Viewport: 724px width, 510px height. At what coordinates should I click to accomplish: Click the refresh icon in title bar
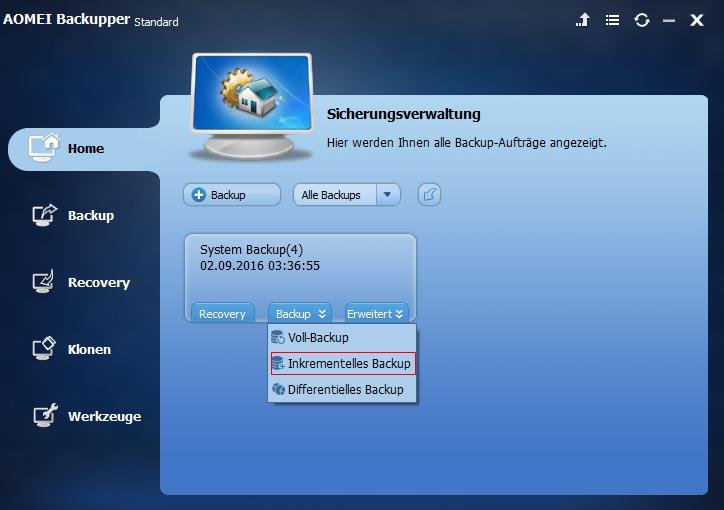coord(642,20)
